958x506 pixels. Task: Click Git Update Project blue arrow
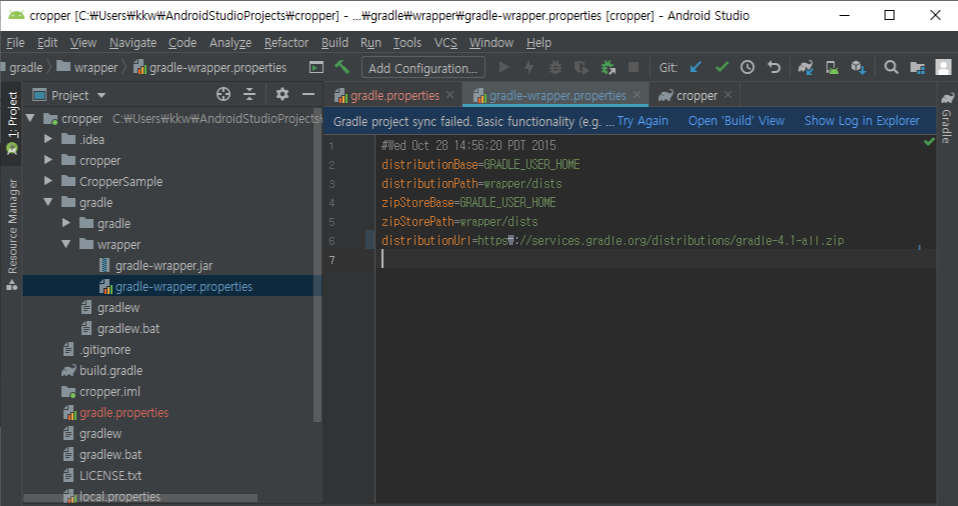pyautogui.click(x=695, y=67)
